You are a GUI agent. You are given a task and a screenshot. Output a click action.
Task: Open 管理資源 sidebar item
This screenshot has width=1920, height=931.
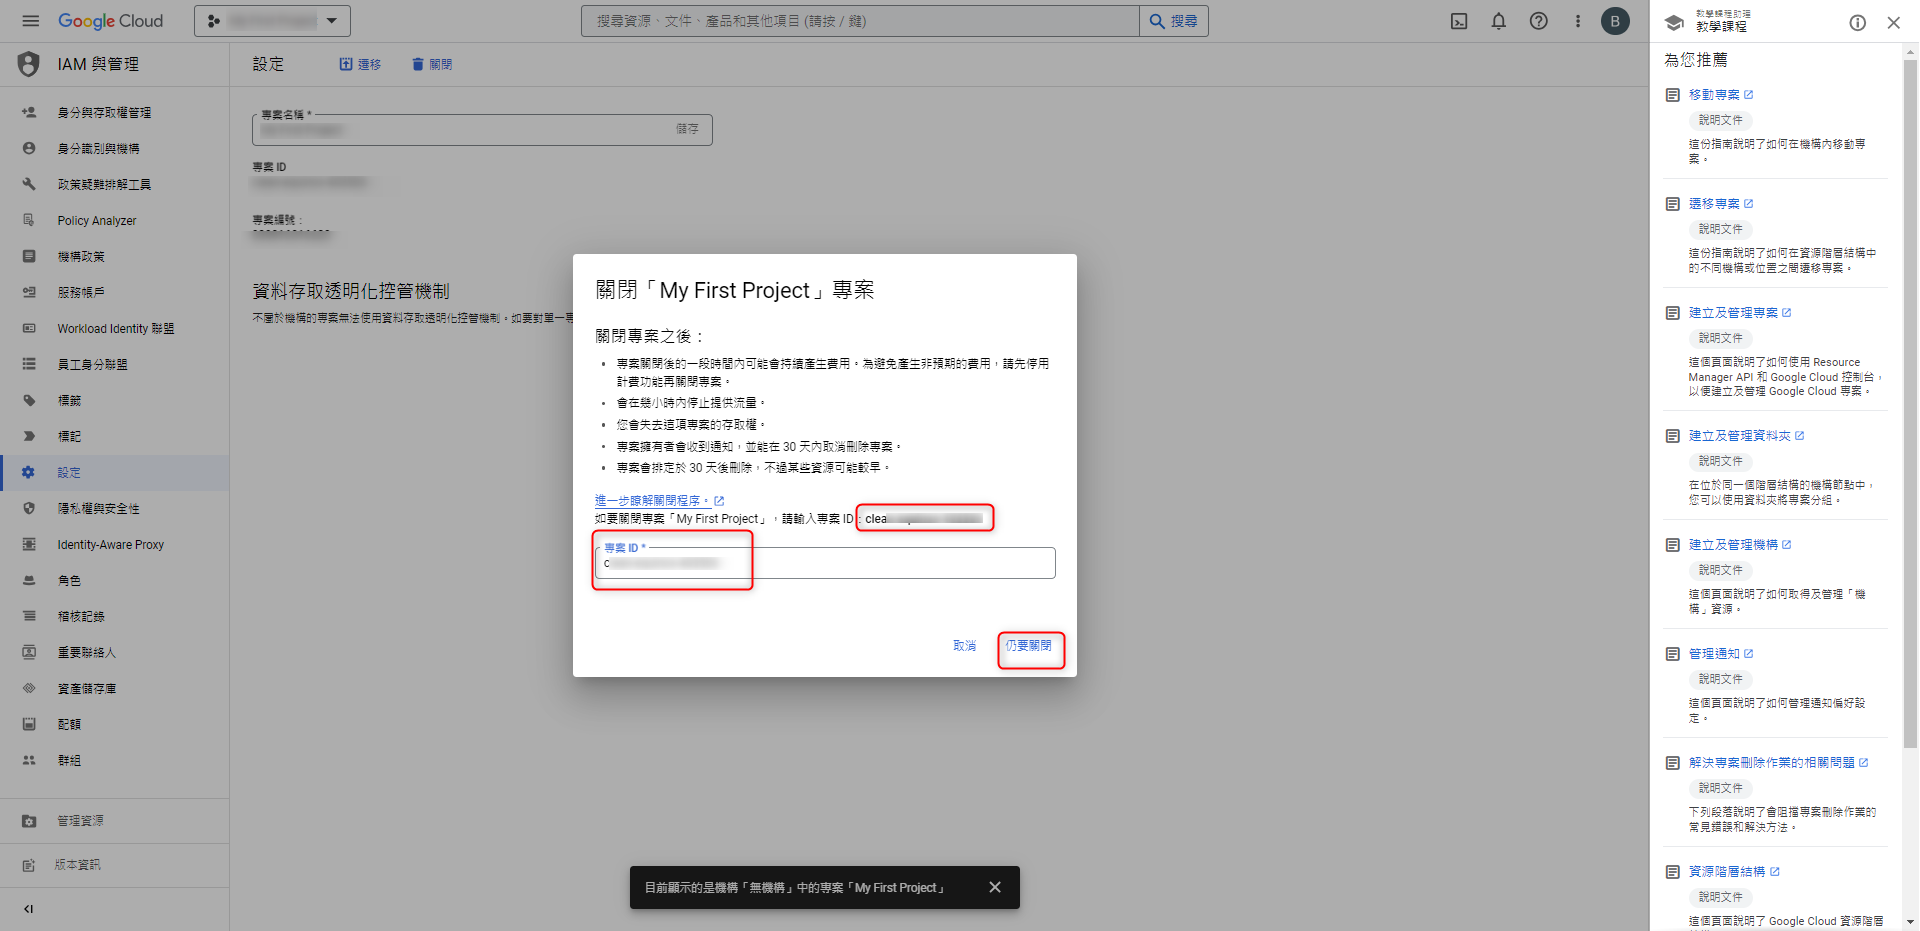click(114, 821)
